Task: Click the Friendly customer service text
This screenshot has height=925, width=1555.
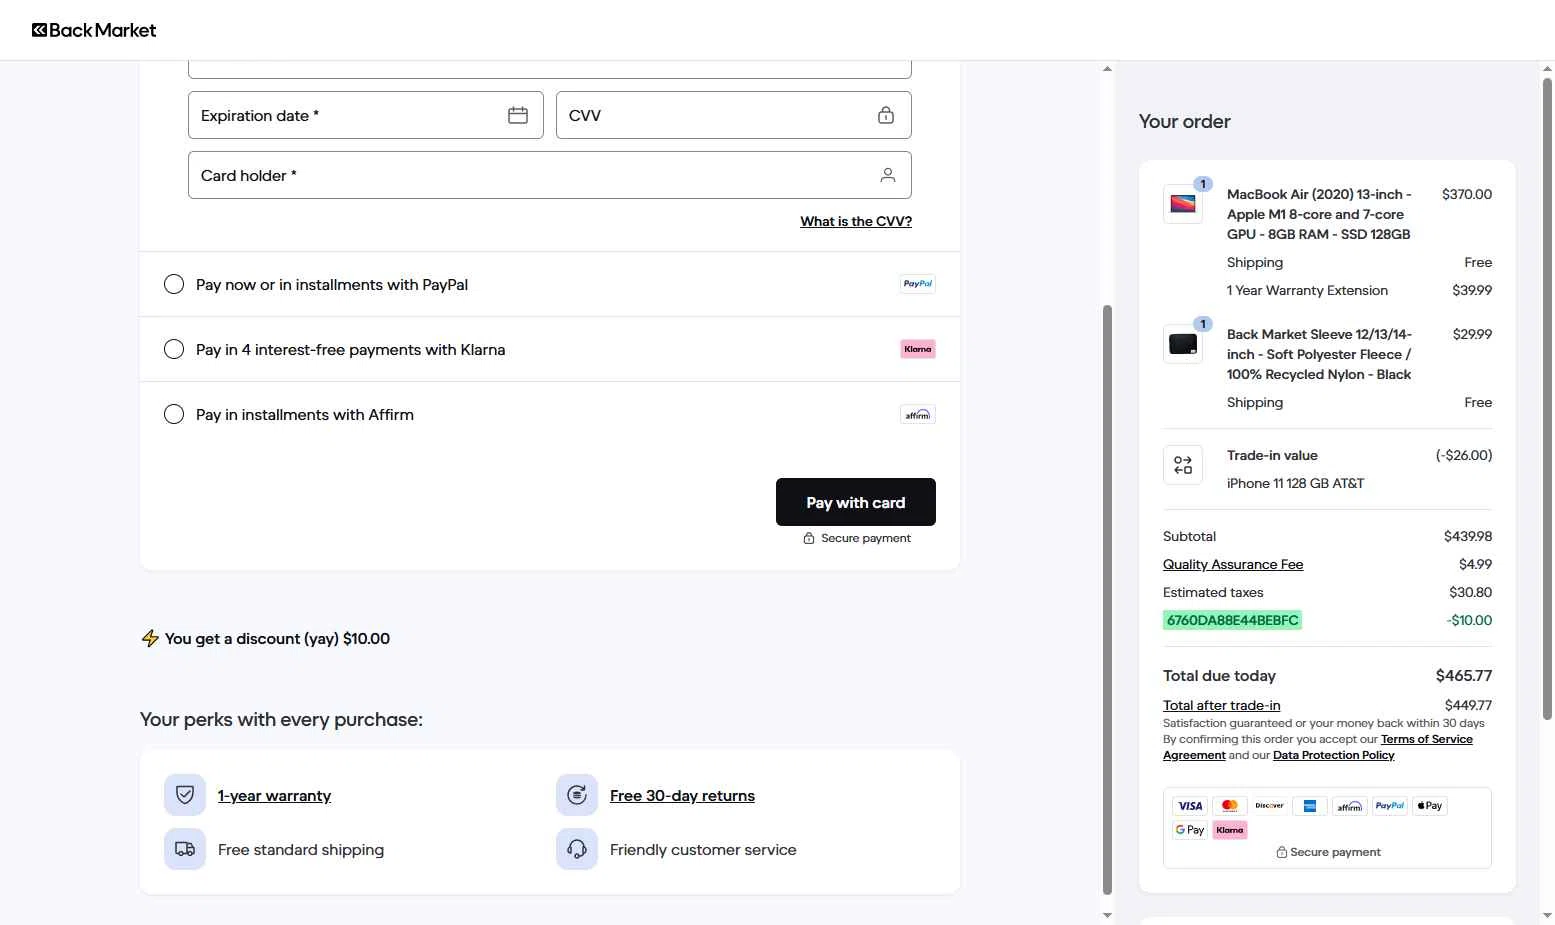Action: tap(703, 849)
